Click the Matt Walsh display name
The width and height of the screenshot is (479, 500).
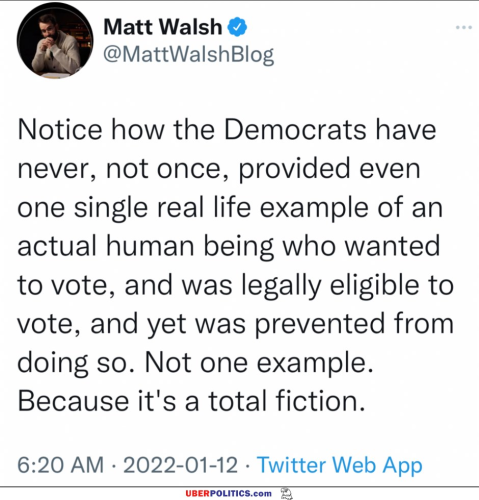pos(163,27)
